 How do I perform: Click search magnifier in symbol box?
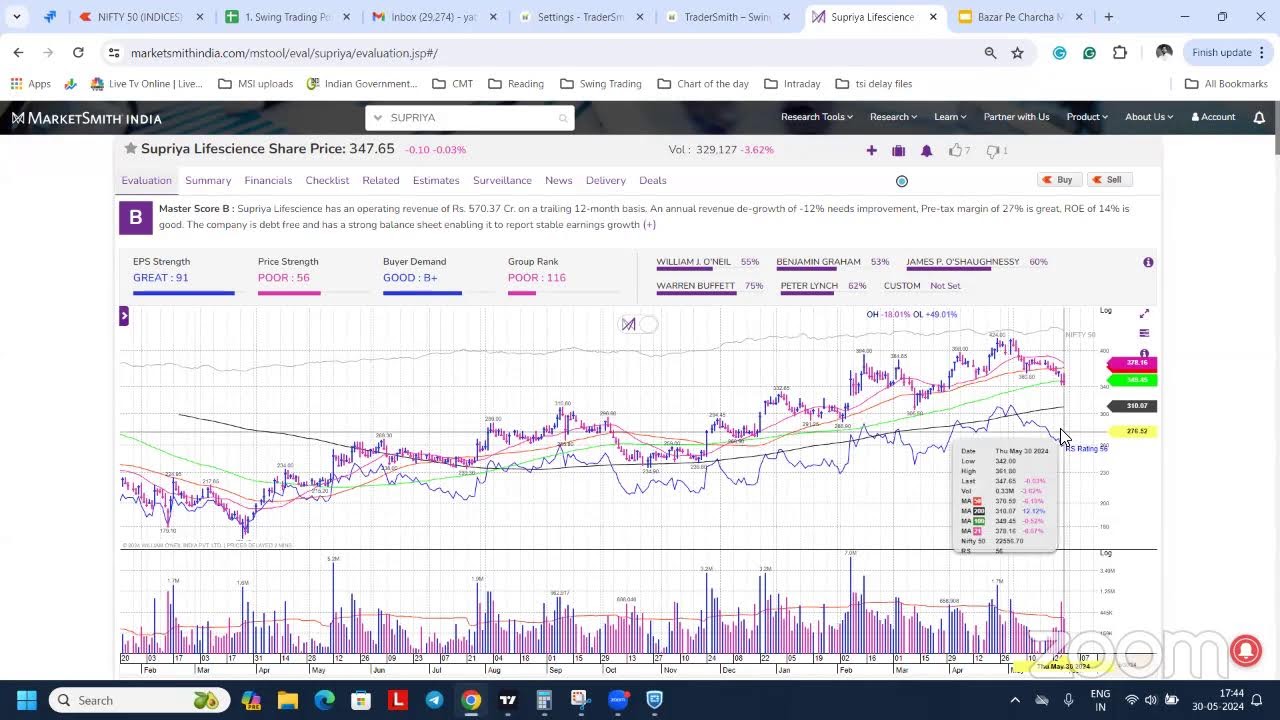[x=563, y=118]
